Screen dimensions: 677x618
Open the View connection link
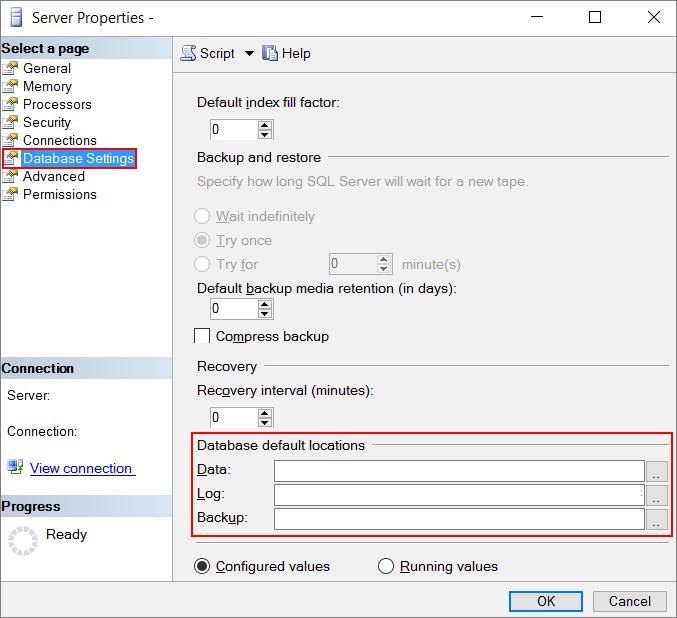pyautogui.click(x=81, y=469)
